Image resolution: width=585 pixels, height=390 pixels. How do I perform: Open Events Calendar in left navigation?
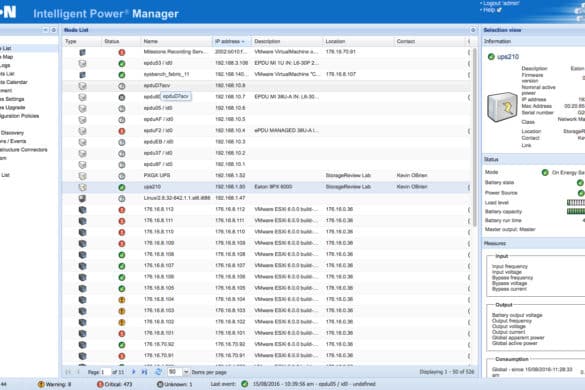click(13, 82)
